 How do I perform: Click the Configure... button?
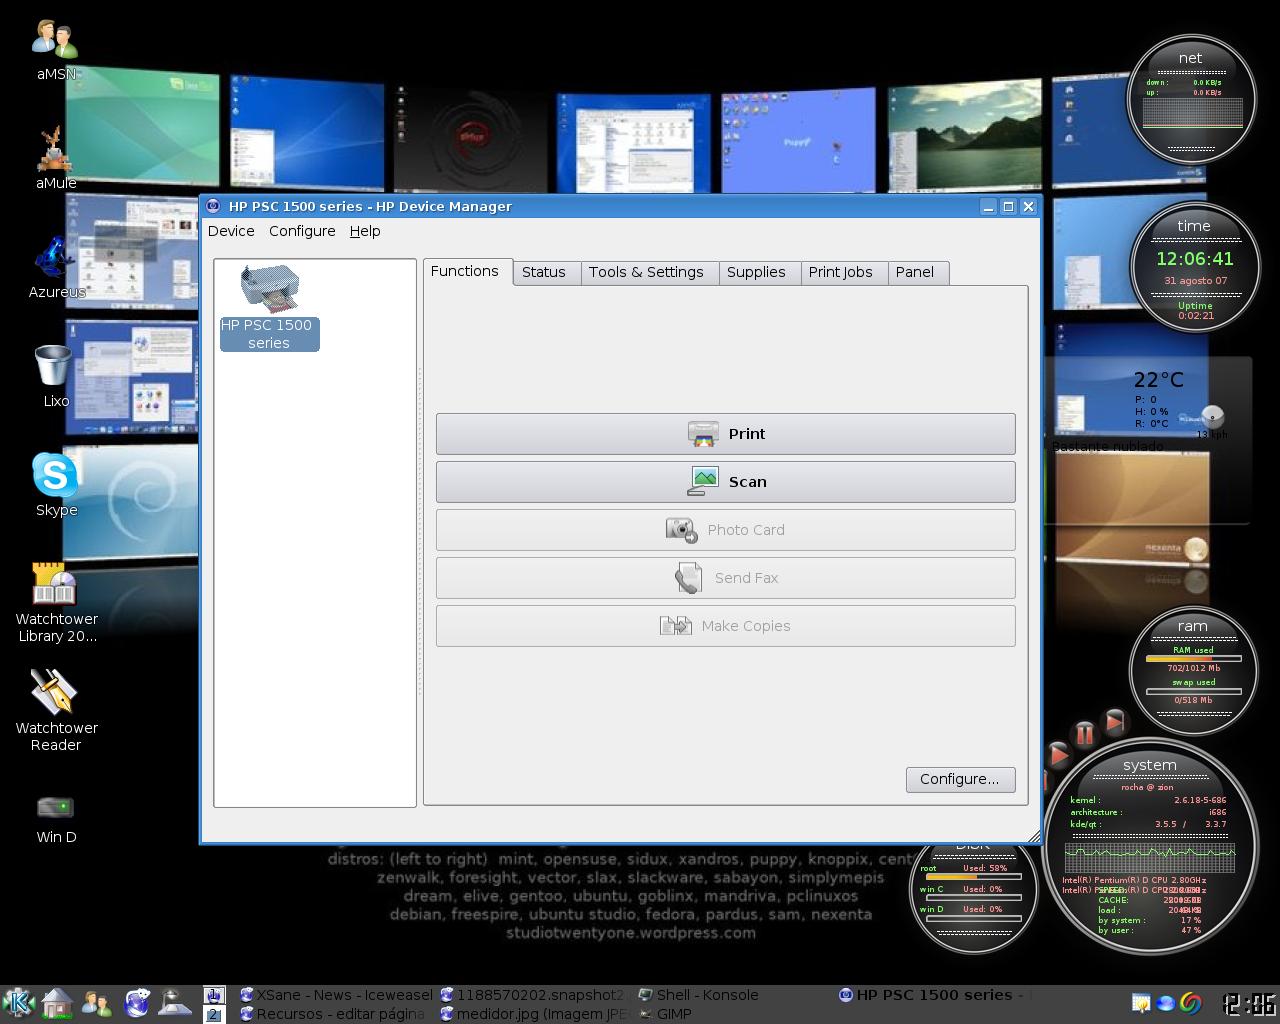point(960,779)
